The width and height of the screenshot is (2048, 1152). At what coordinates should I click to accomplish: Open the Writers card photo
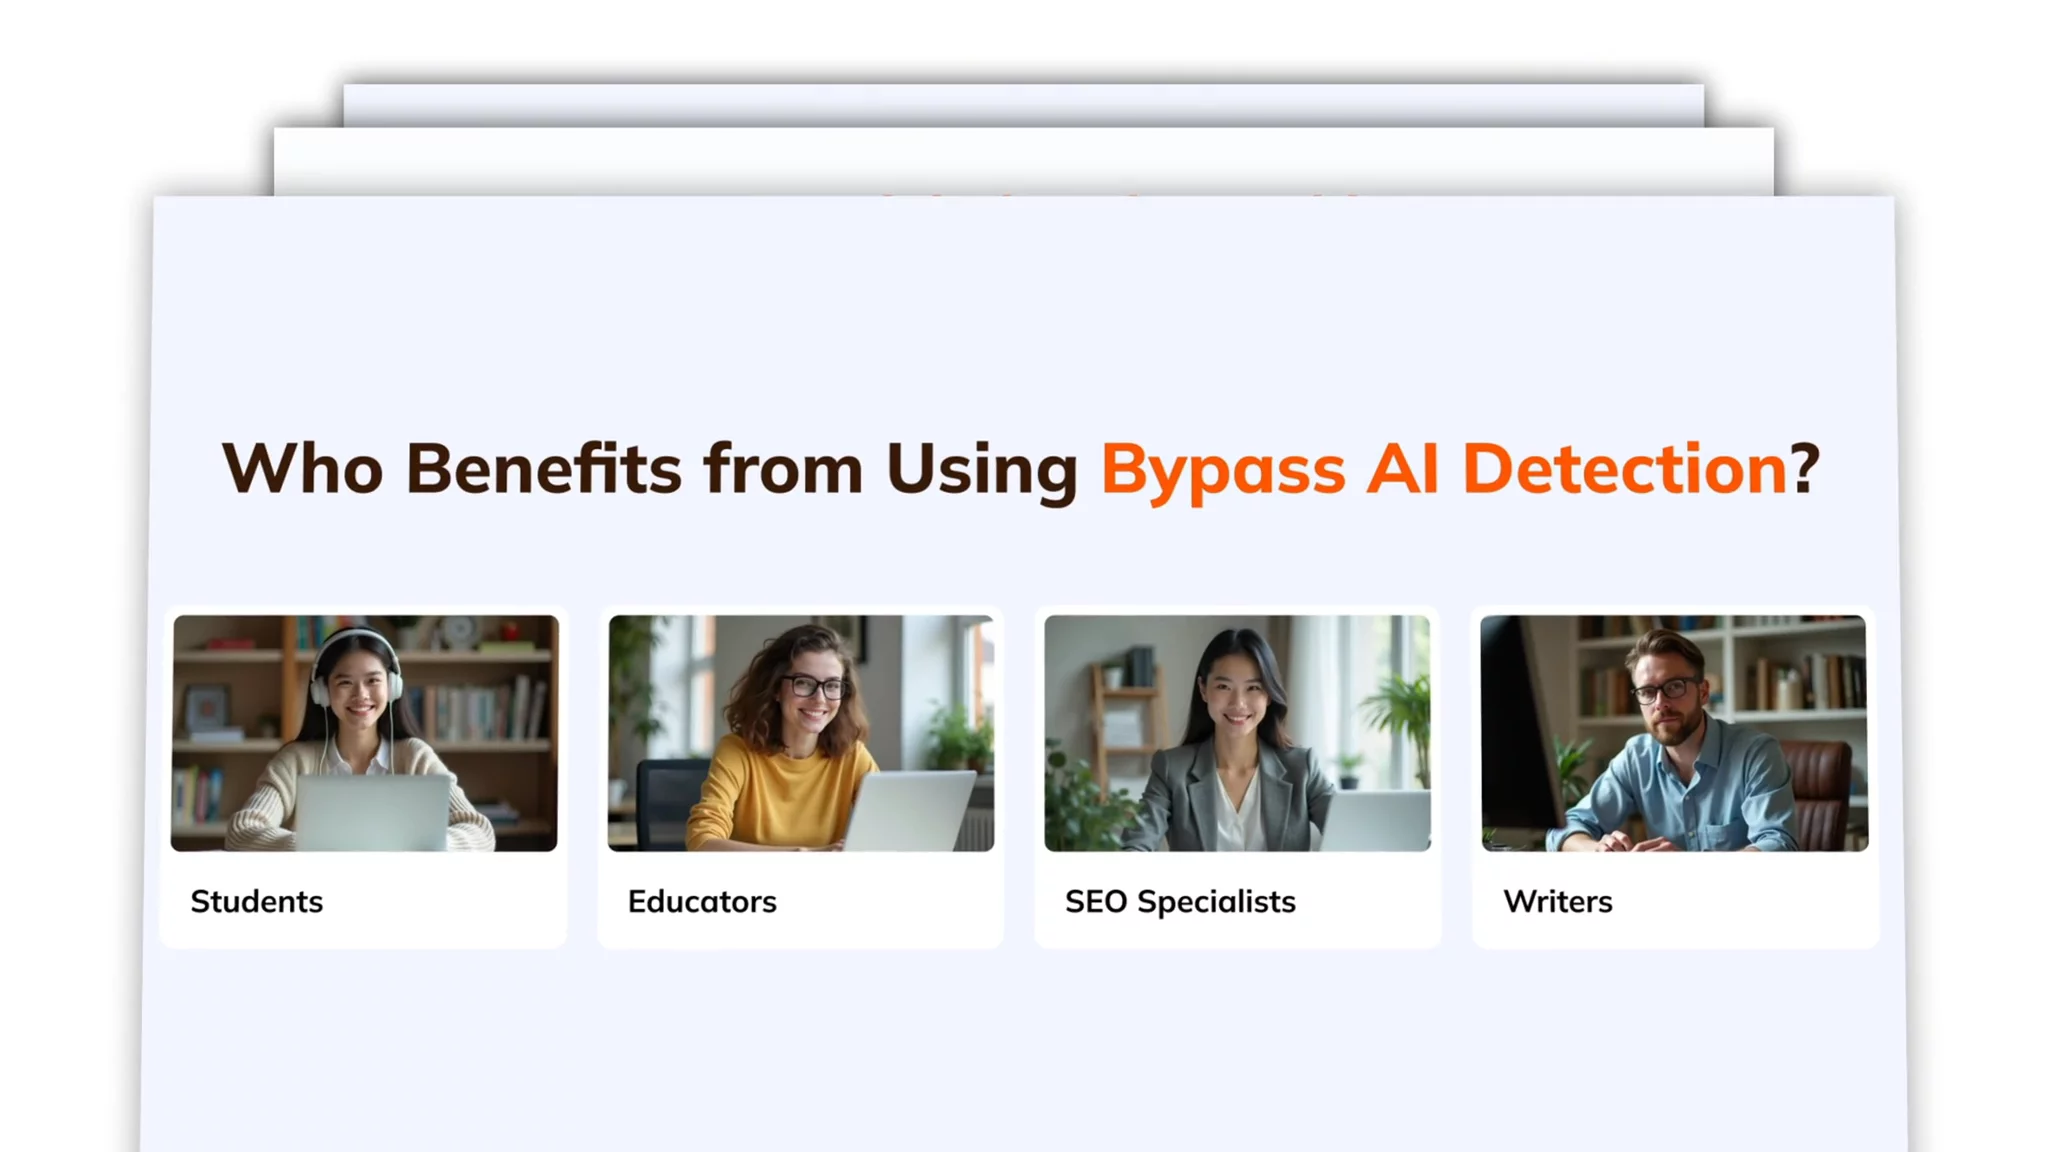pos(1674,733)
